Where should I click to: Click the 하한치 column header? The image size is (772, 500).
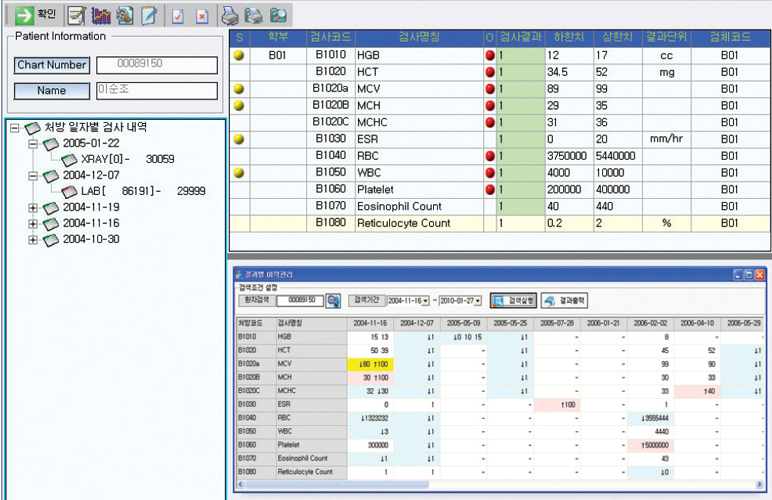click(x=569, y=37)
